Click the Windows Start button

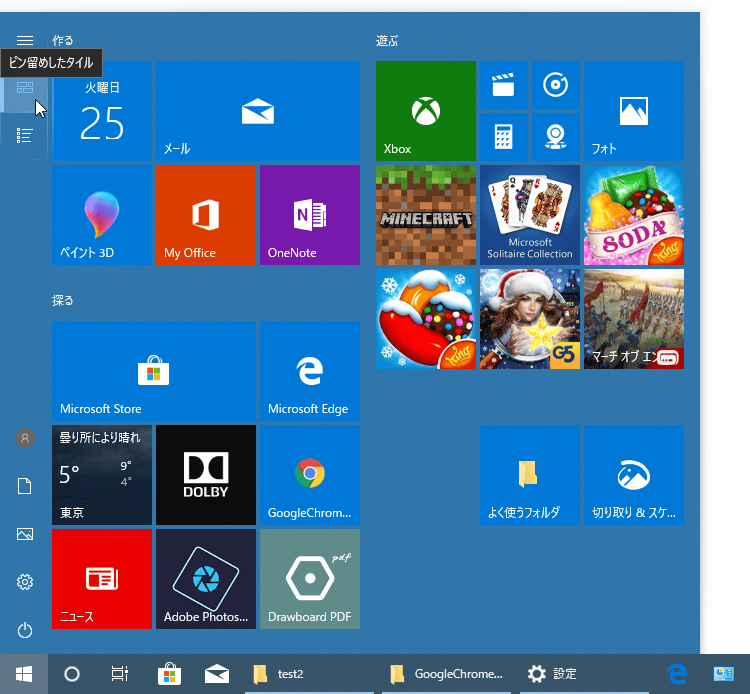point(24,674)
